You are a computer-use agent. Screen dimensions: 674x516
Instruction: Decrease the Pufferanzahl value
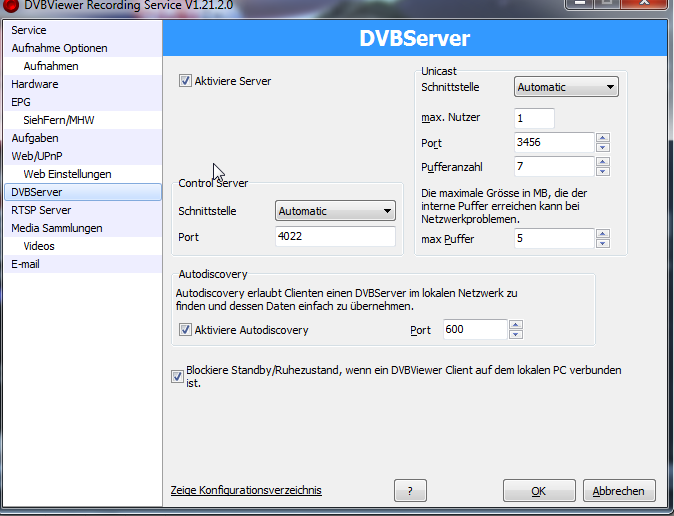point(602,171)
